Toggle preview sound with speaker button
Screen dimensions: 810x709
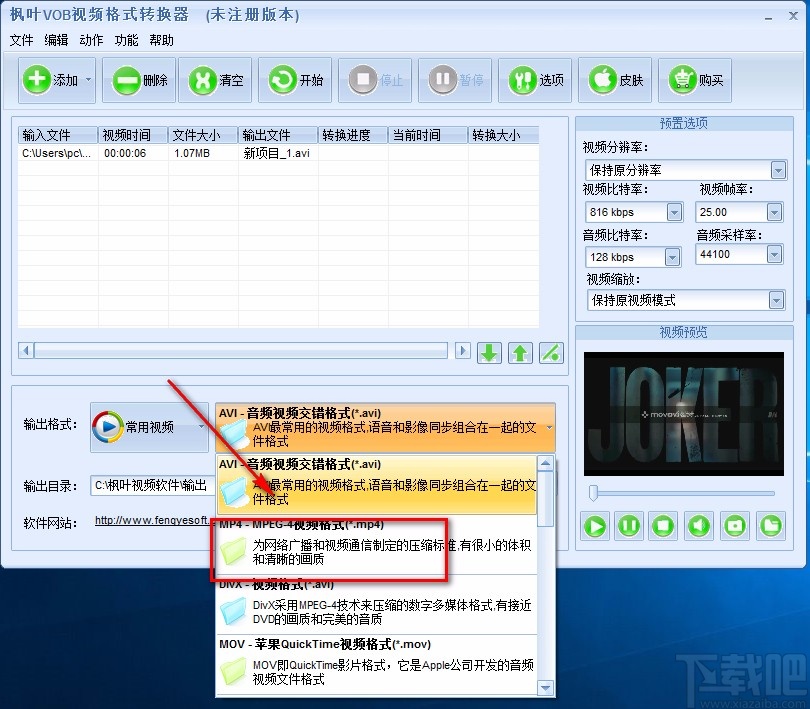coord(699,525)
